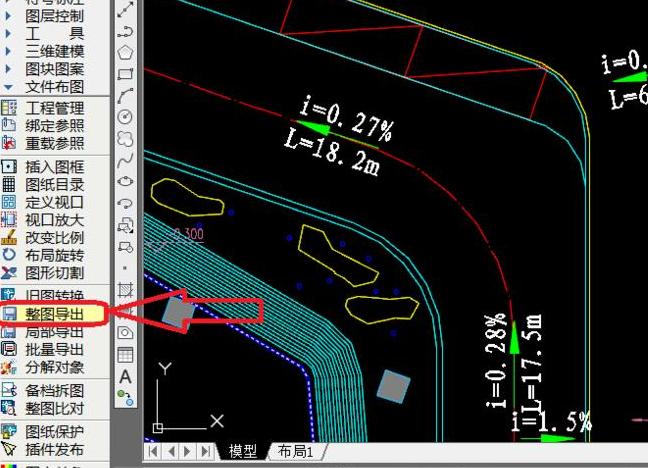This screenshot has width=648, height=468.
Task: Select the Region tool
Action: tap(126, 332)
